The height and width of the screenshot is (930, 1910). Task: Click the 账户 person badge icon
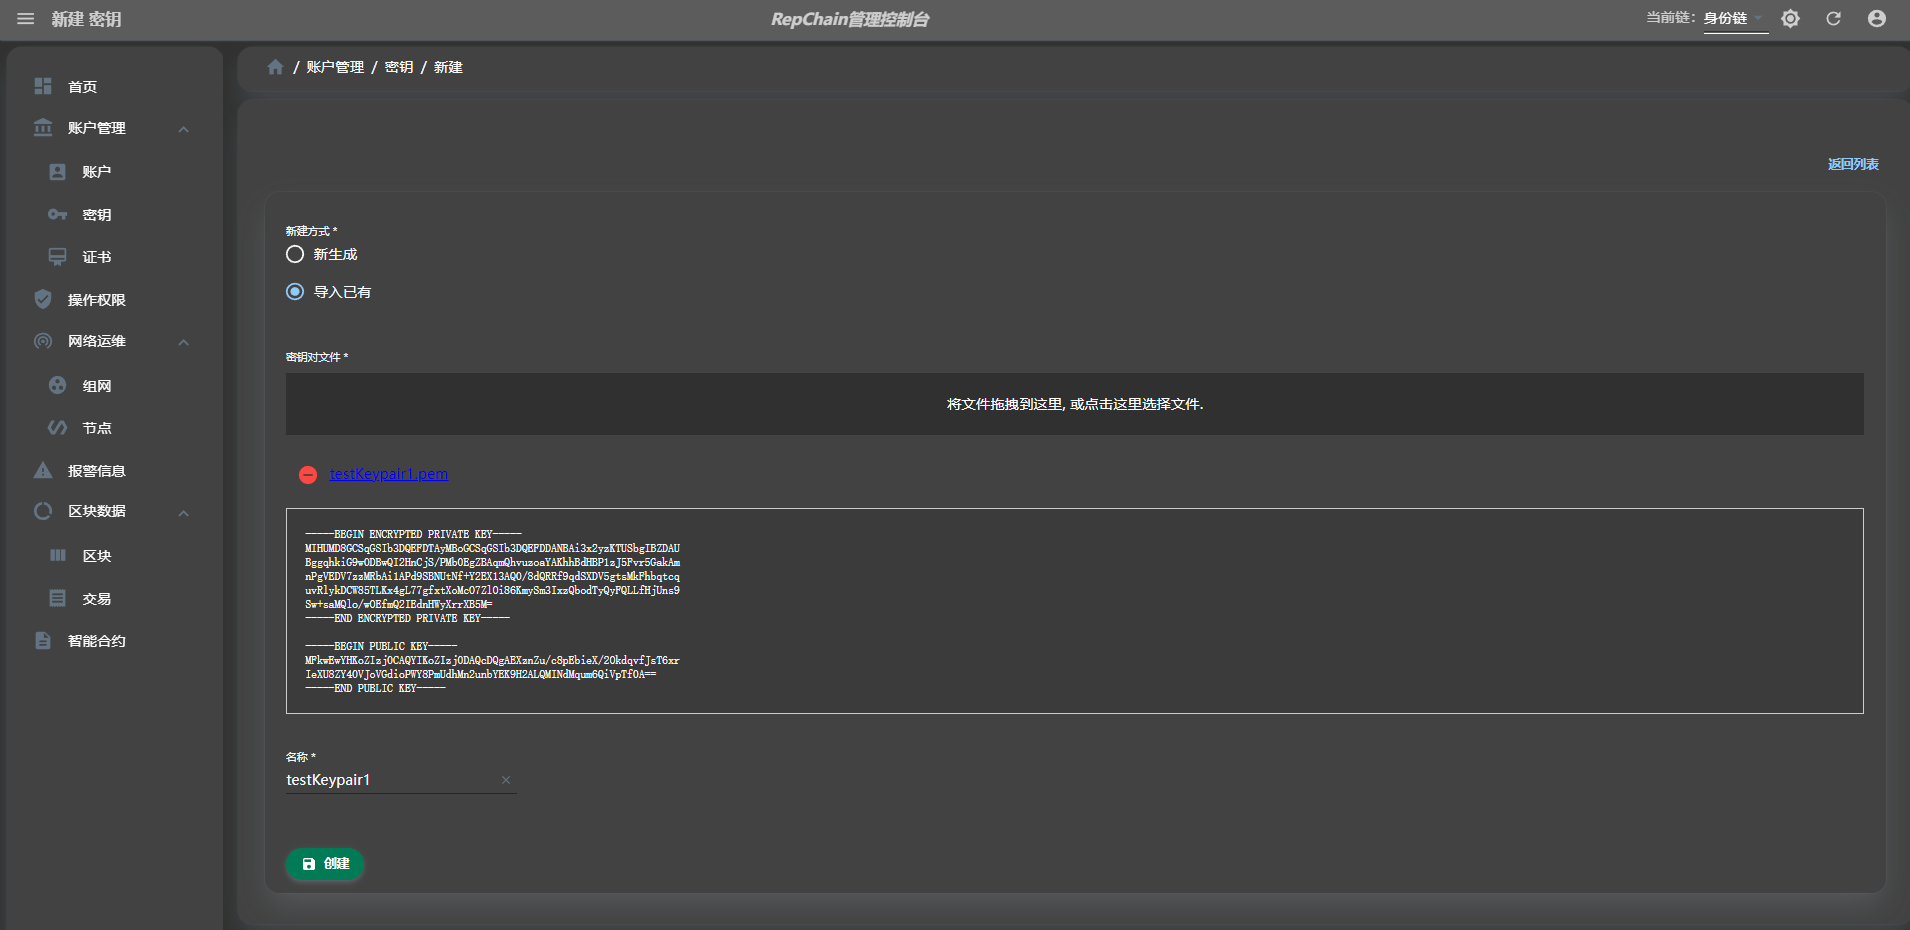point(58,172)
